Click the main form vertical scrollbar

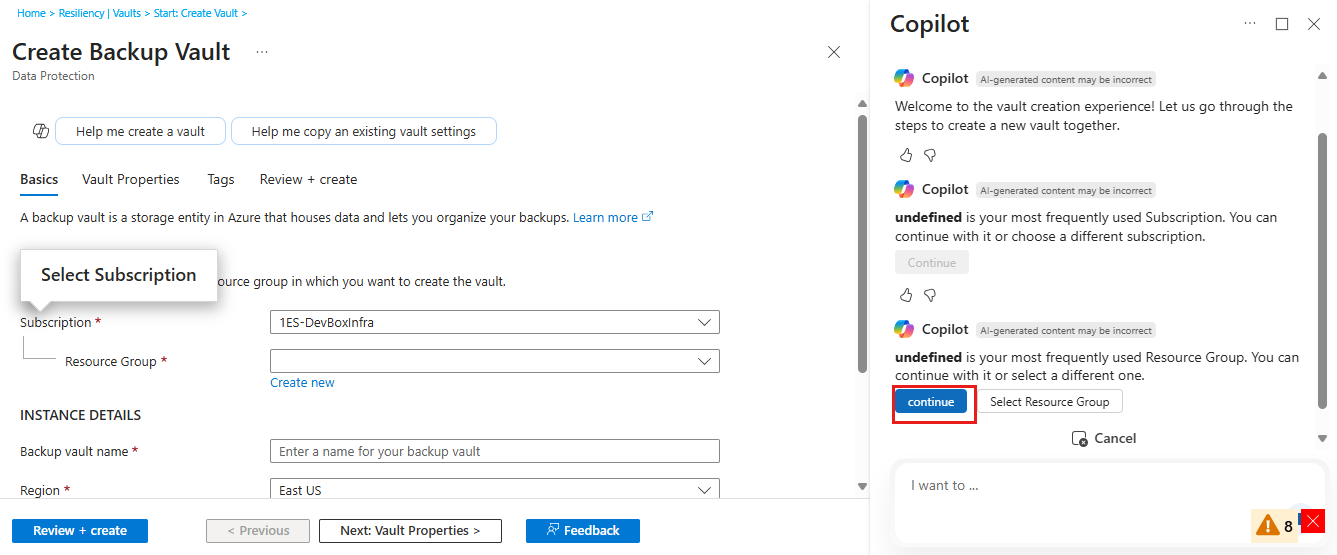click(x=862, y=240)
